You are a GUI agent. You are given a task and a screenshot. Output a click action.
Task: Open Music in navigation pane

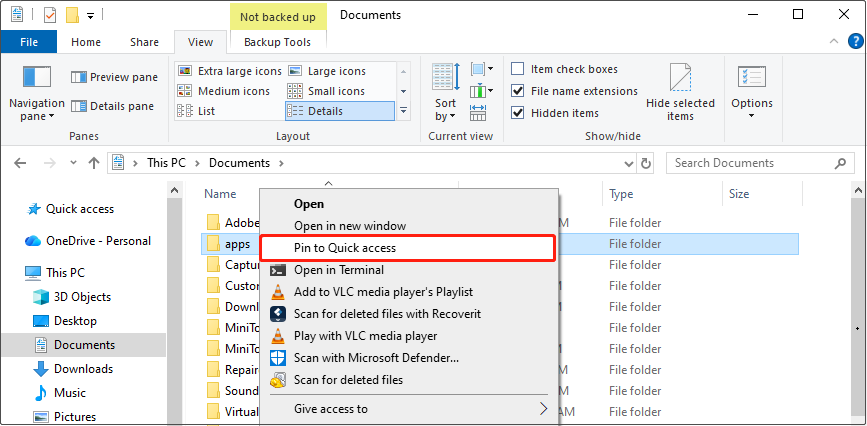pyautogui.click(x=59, y=393)
